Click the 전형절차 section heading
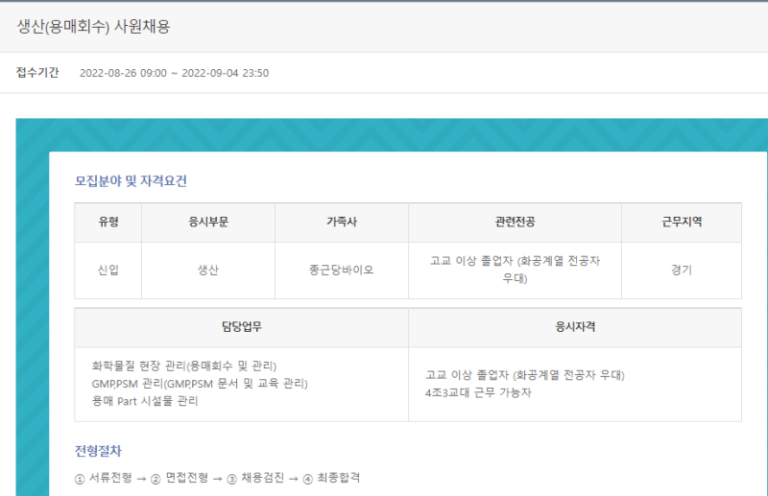The width and height of the screenshot is (768, 496). click(x=98, y=451)
